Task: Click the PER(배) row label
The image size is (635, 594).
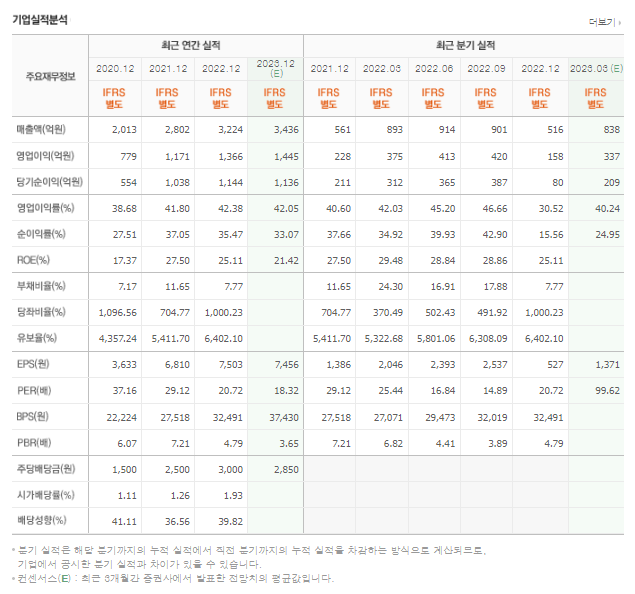Action: [x=34, y=390]
